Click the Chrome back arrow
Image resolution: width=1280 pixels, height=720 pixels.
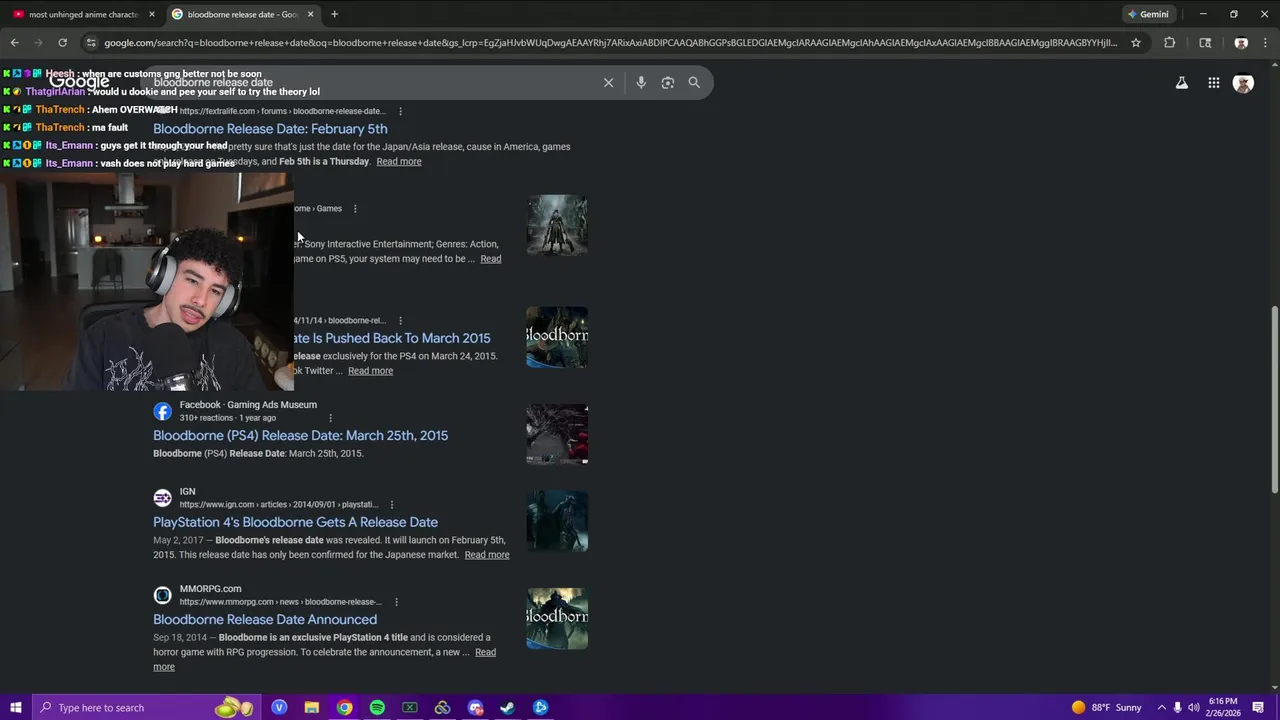14,43
